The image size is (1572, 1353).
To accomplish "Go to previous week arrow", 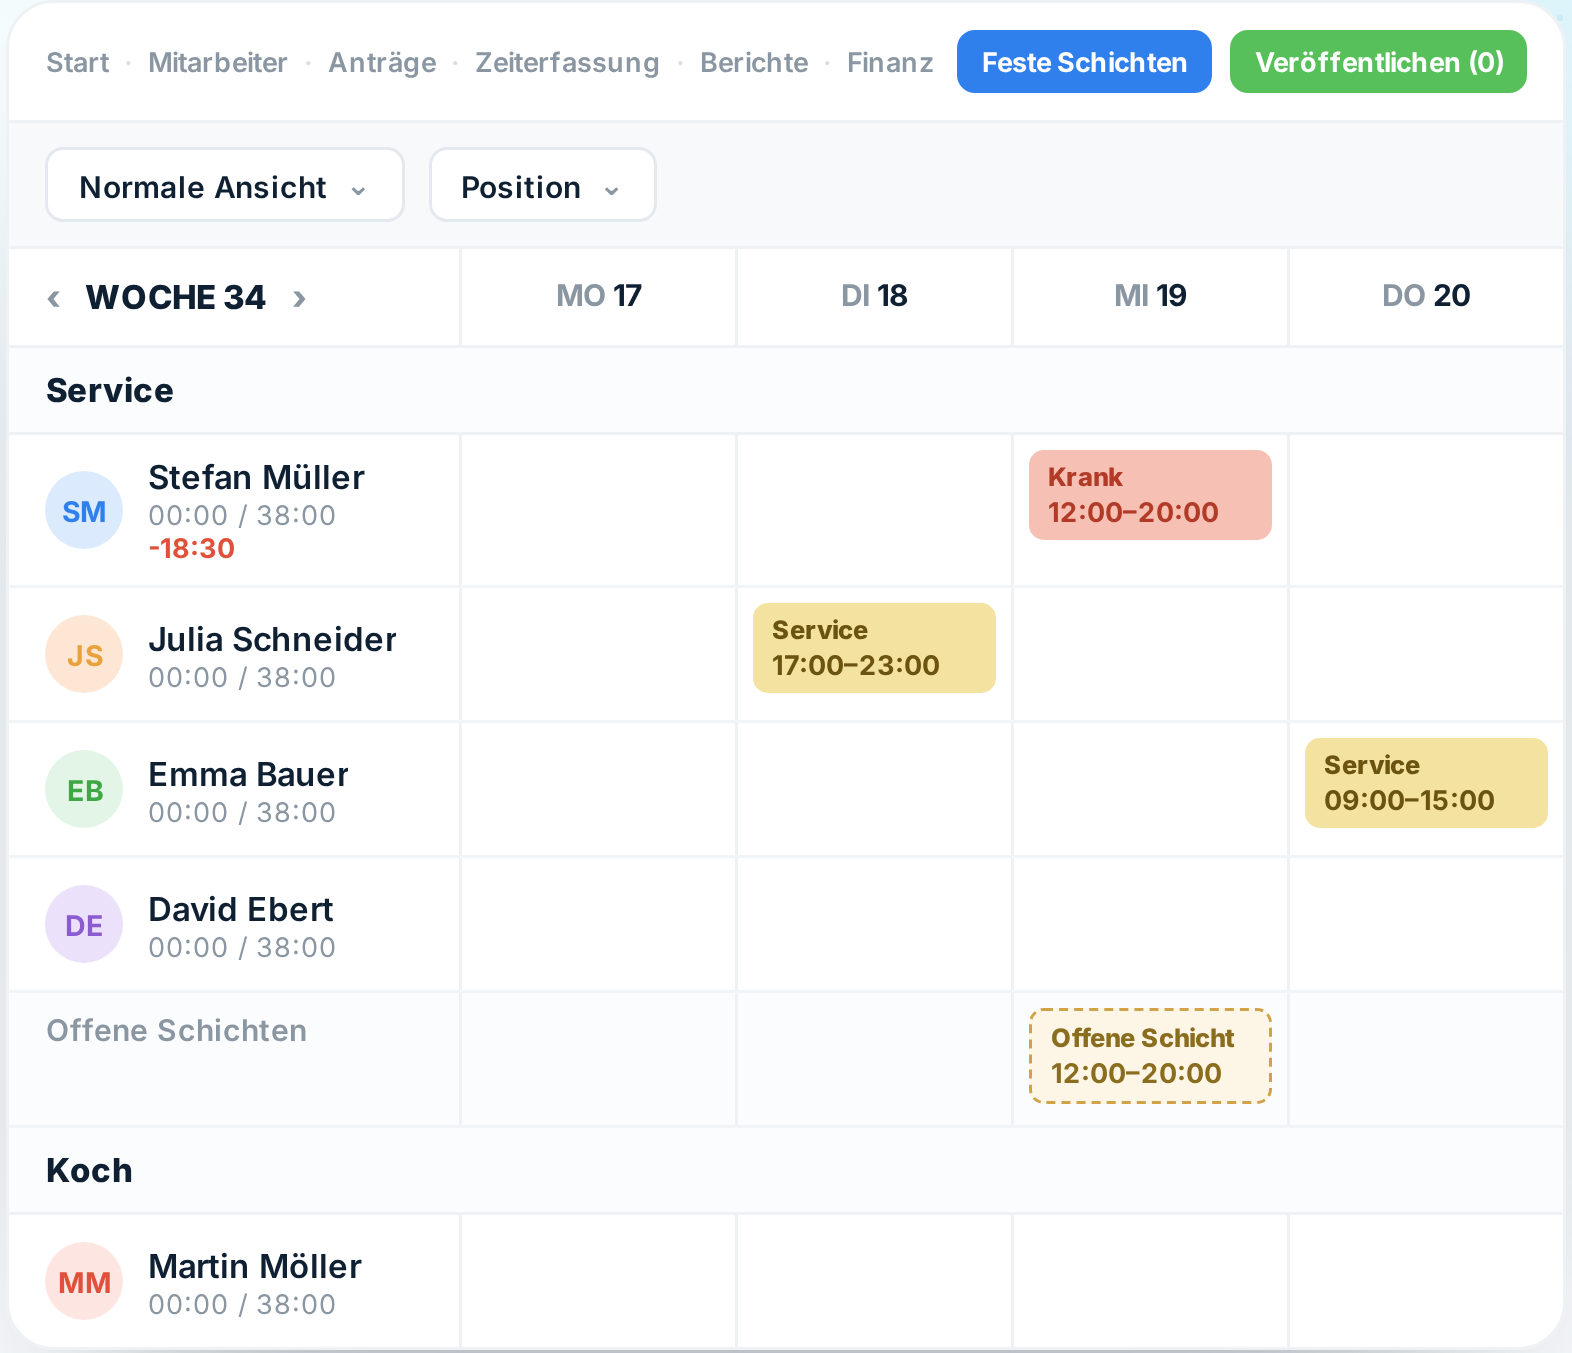I will (54, 298).
